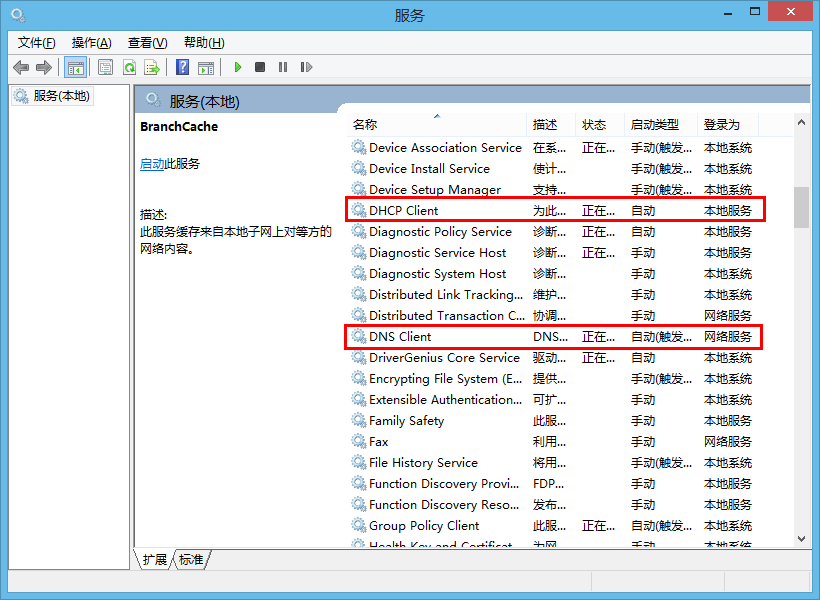Sort services by the 名称 column header
This screenshot has height=600, width=820.
(x=365, y=125)
